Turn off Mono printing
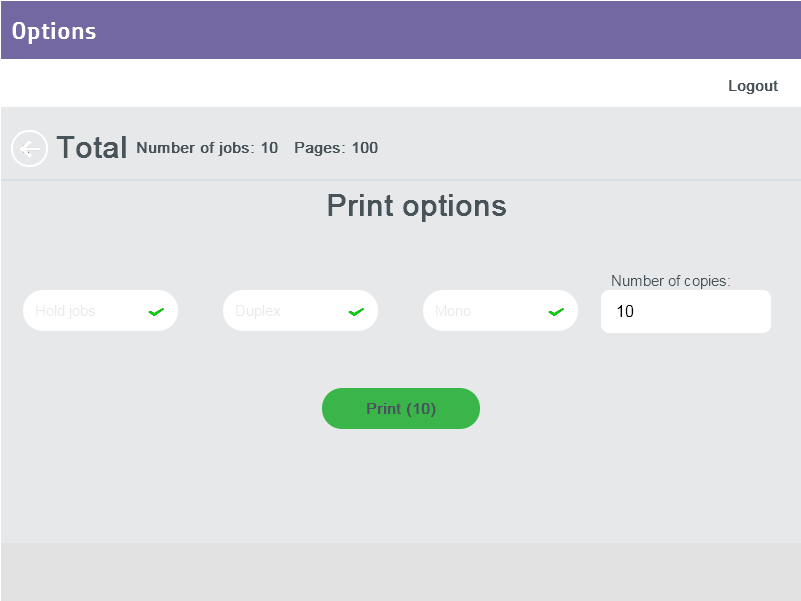801x601 pixels. coord(500,311)
